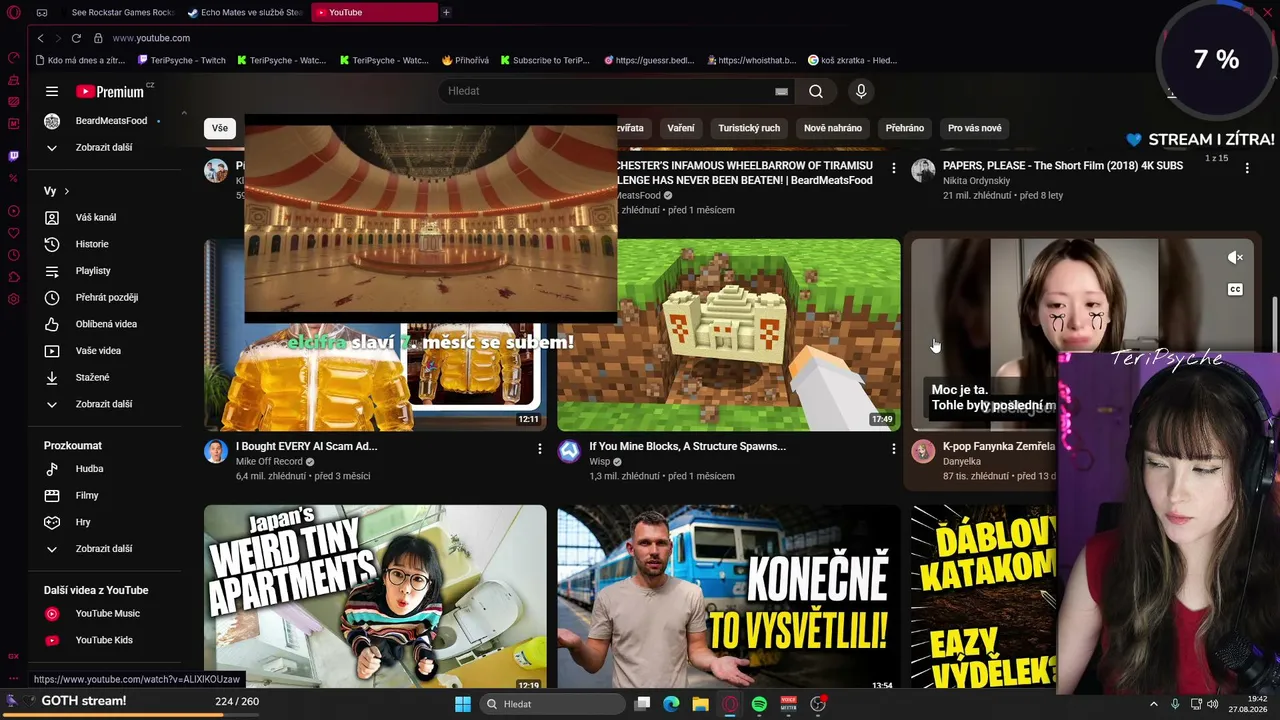Go back with the browser back arrow

point(40,38)
